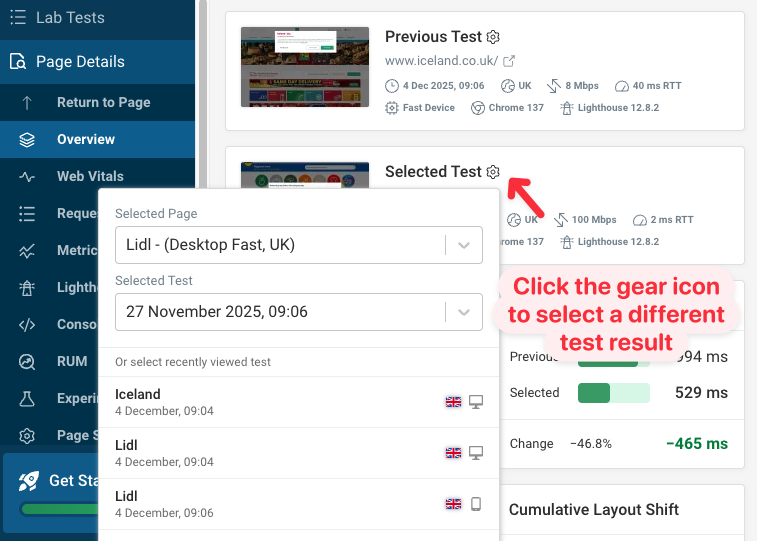Click Fast Device chip icon in Previous Test

click(392, 108)
